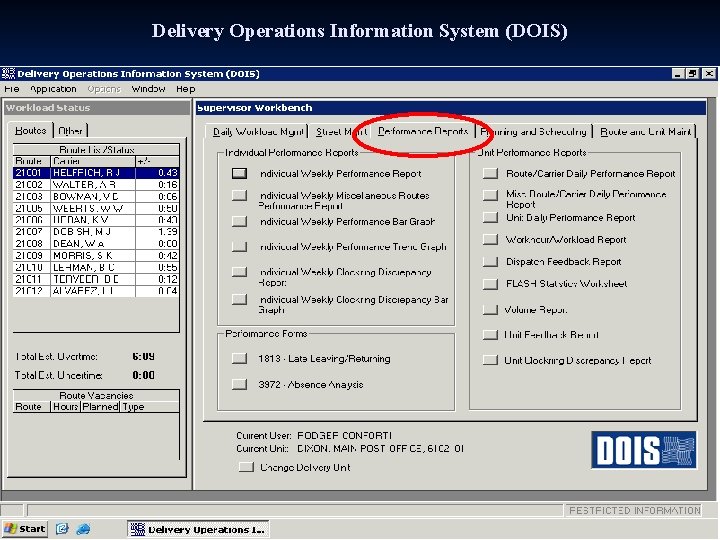Open the Window menu
The height and width of the screenshot is (540, 720).
148,89
